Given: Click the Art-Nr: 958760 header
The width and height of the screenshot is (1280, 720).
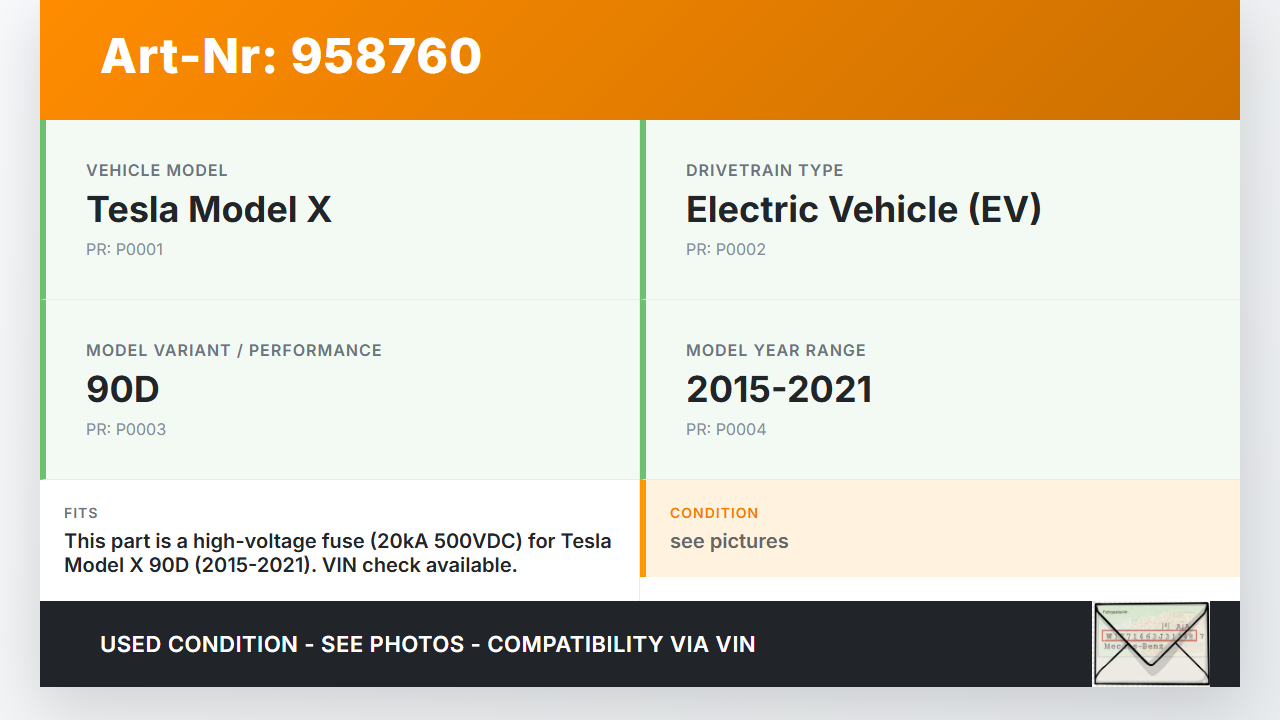Looking at the screenshot, I should tap(291, 56).
